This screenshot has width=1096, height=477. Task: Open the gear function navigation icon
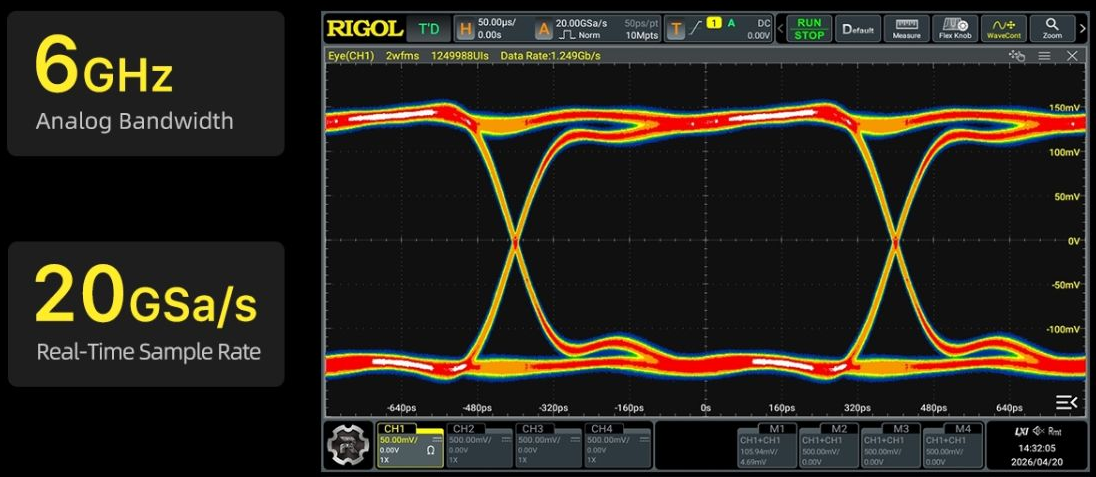(x=347, y=446)
